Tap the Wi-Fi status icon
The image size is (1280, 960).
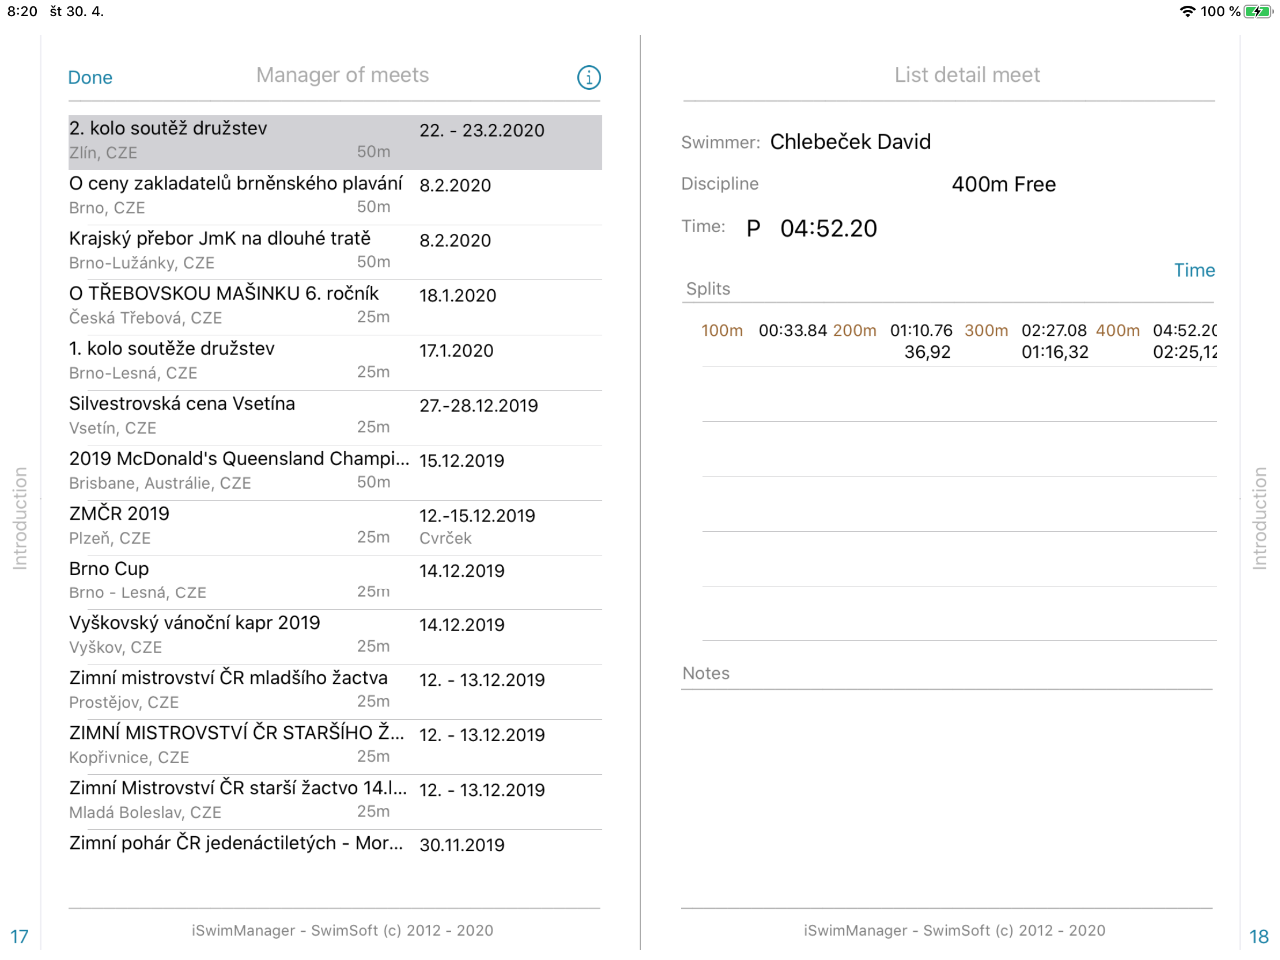click(x=1187, y=11)
